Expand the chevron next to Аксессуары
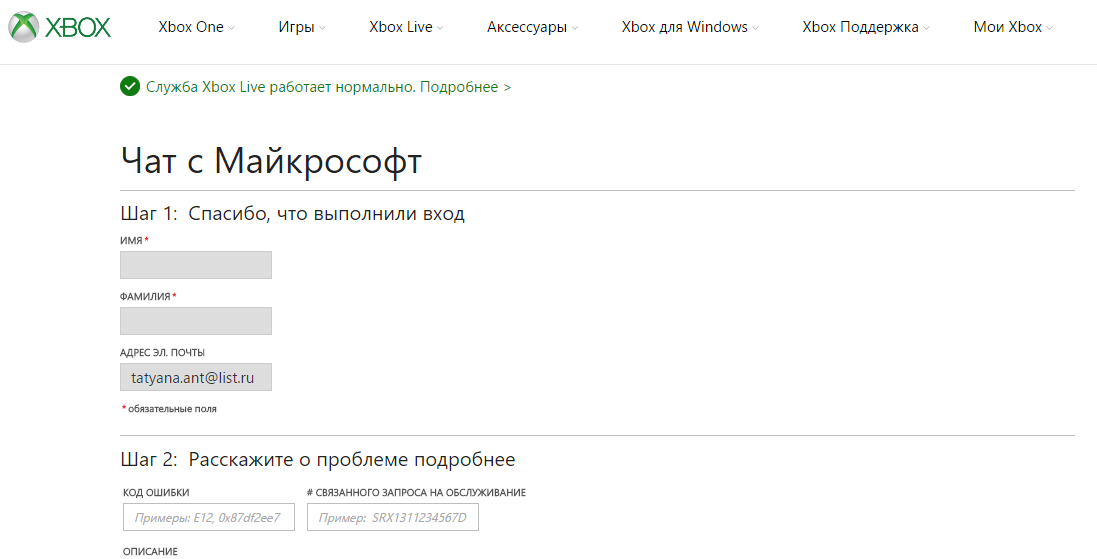 [574, 28]
